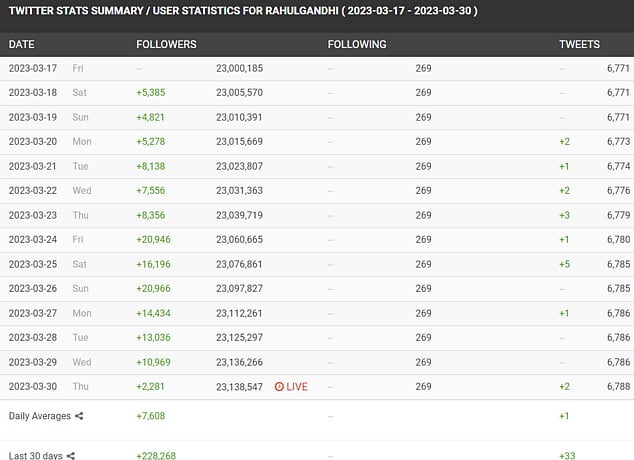Click follower gain +4,821

(150, 117)
